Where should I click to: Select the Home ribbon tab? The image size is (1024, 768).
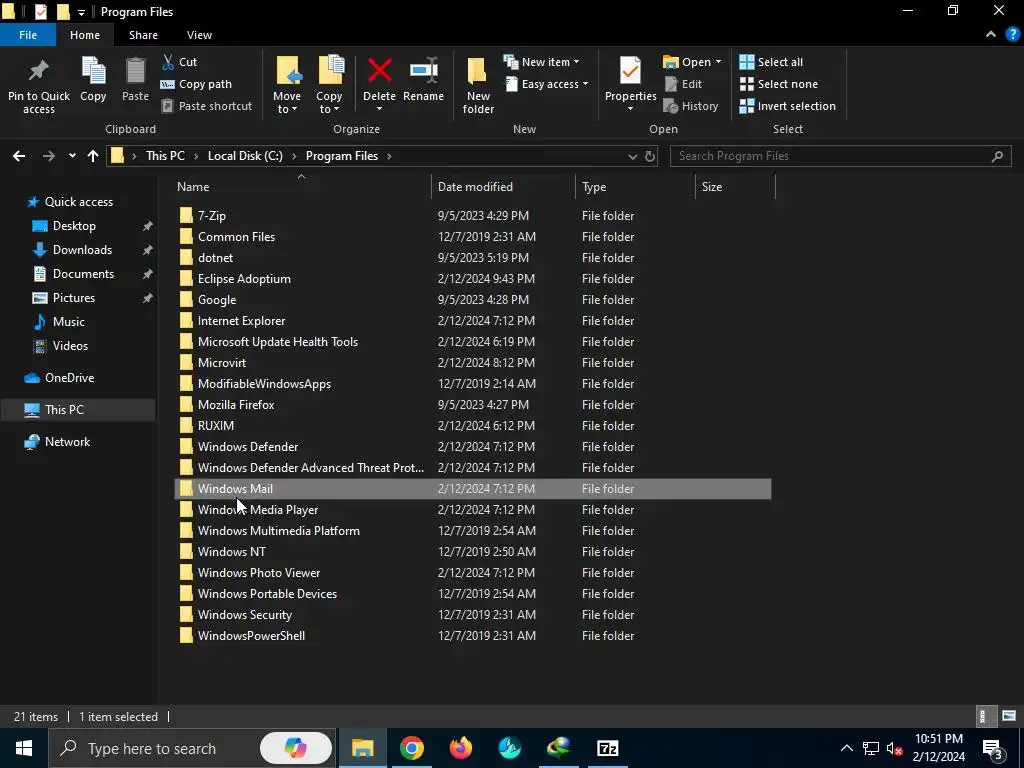point(85,35)
